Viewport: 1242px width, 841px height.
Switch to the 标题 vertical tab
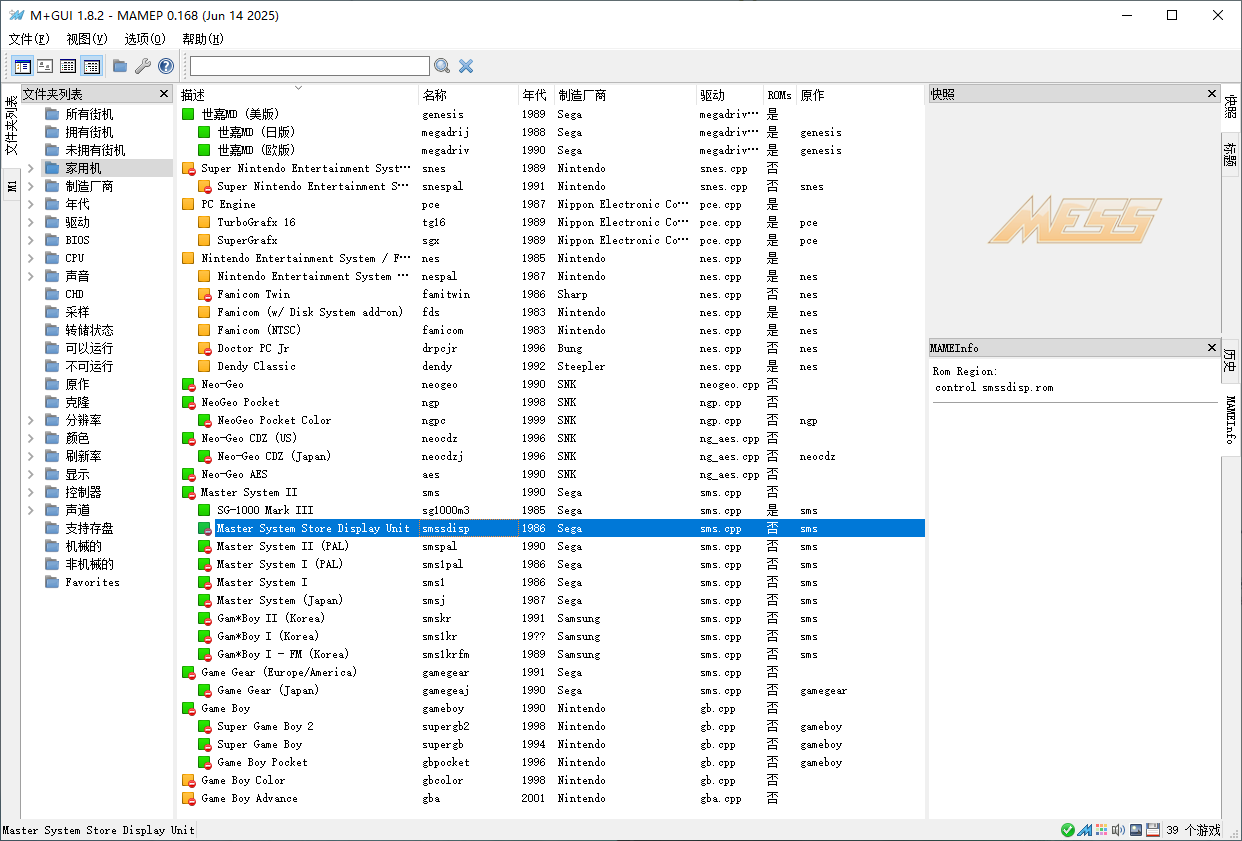pos(1231,154)
